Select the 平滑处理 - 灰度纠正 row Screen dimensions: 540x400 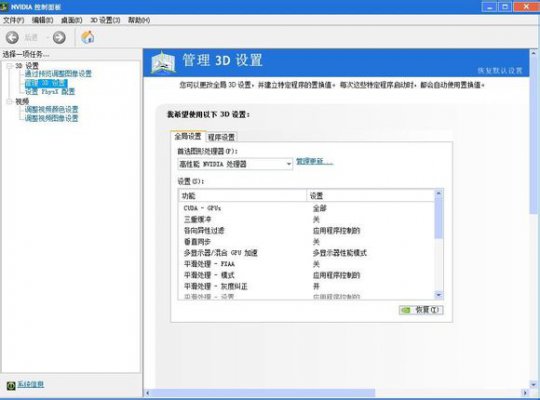click(x=306, y=286)
